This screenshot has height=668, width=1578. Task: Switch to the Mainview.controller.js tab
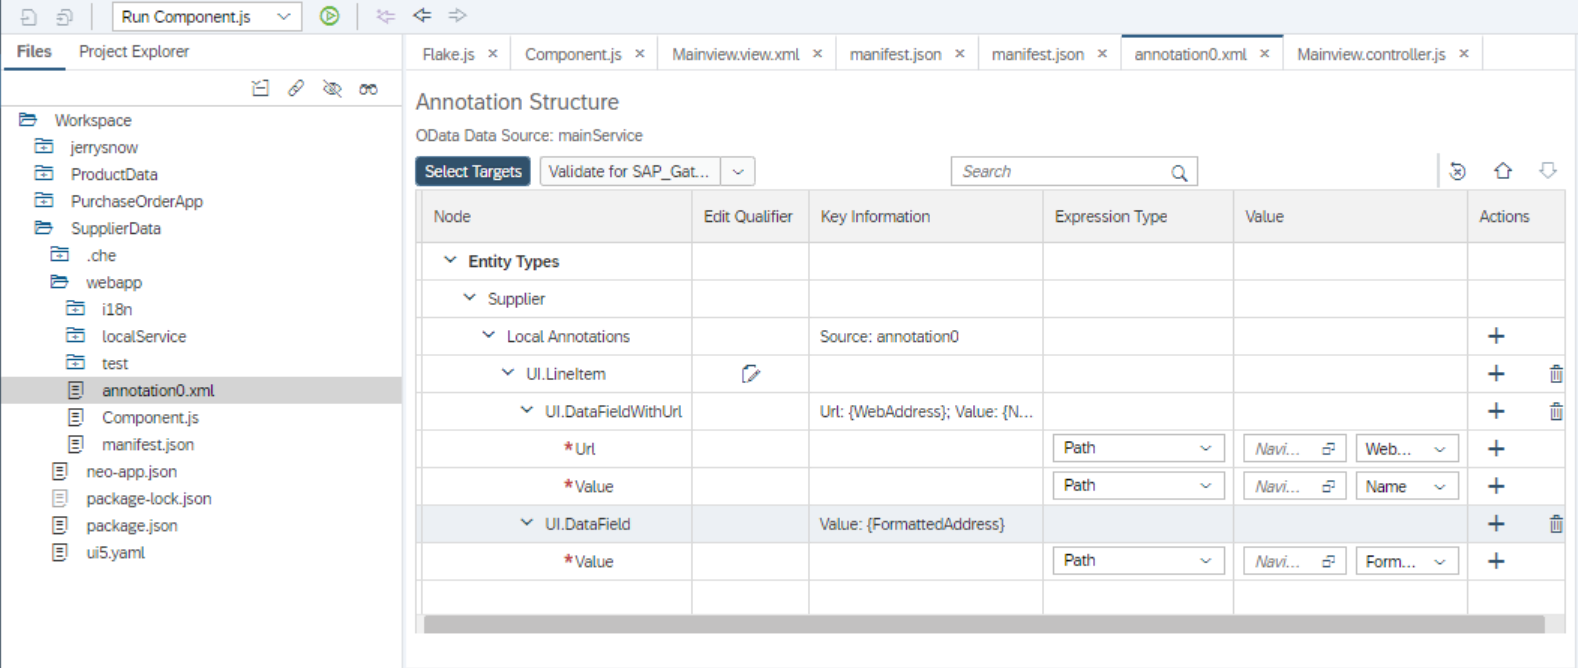[x=1370, y=54]
